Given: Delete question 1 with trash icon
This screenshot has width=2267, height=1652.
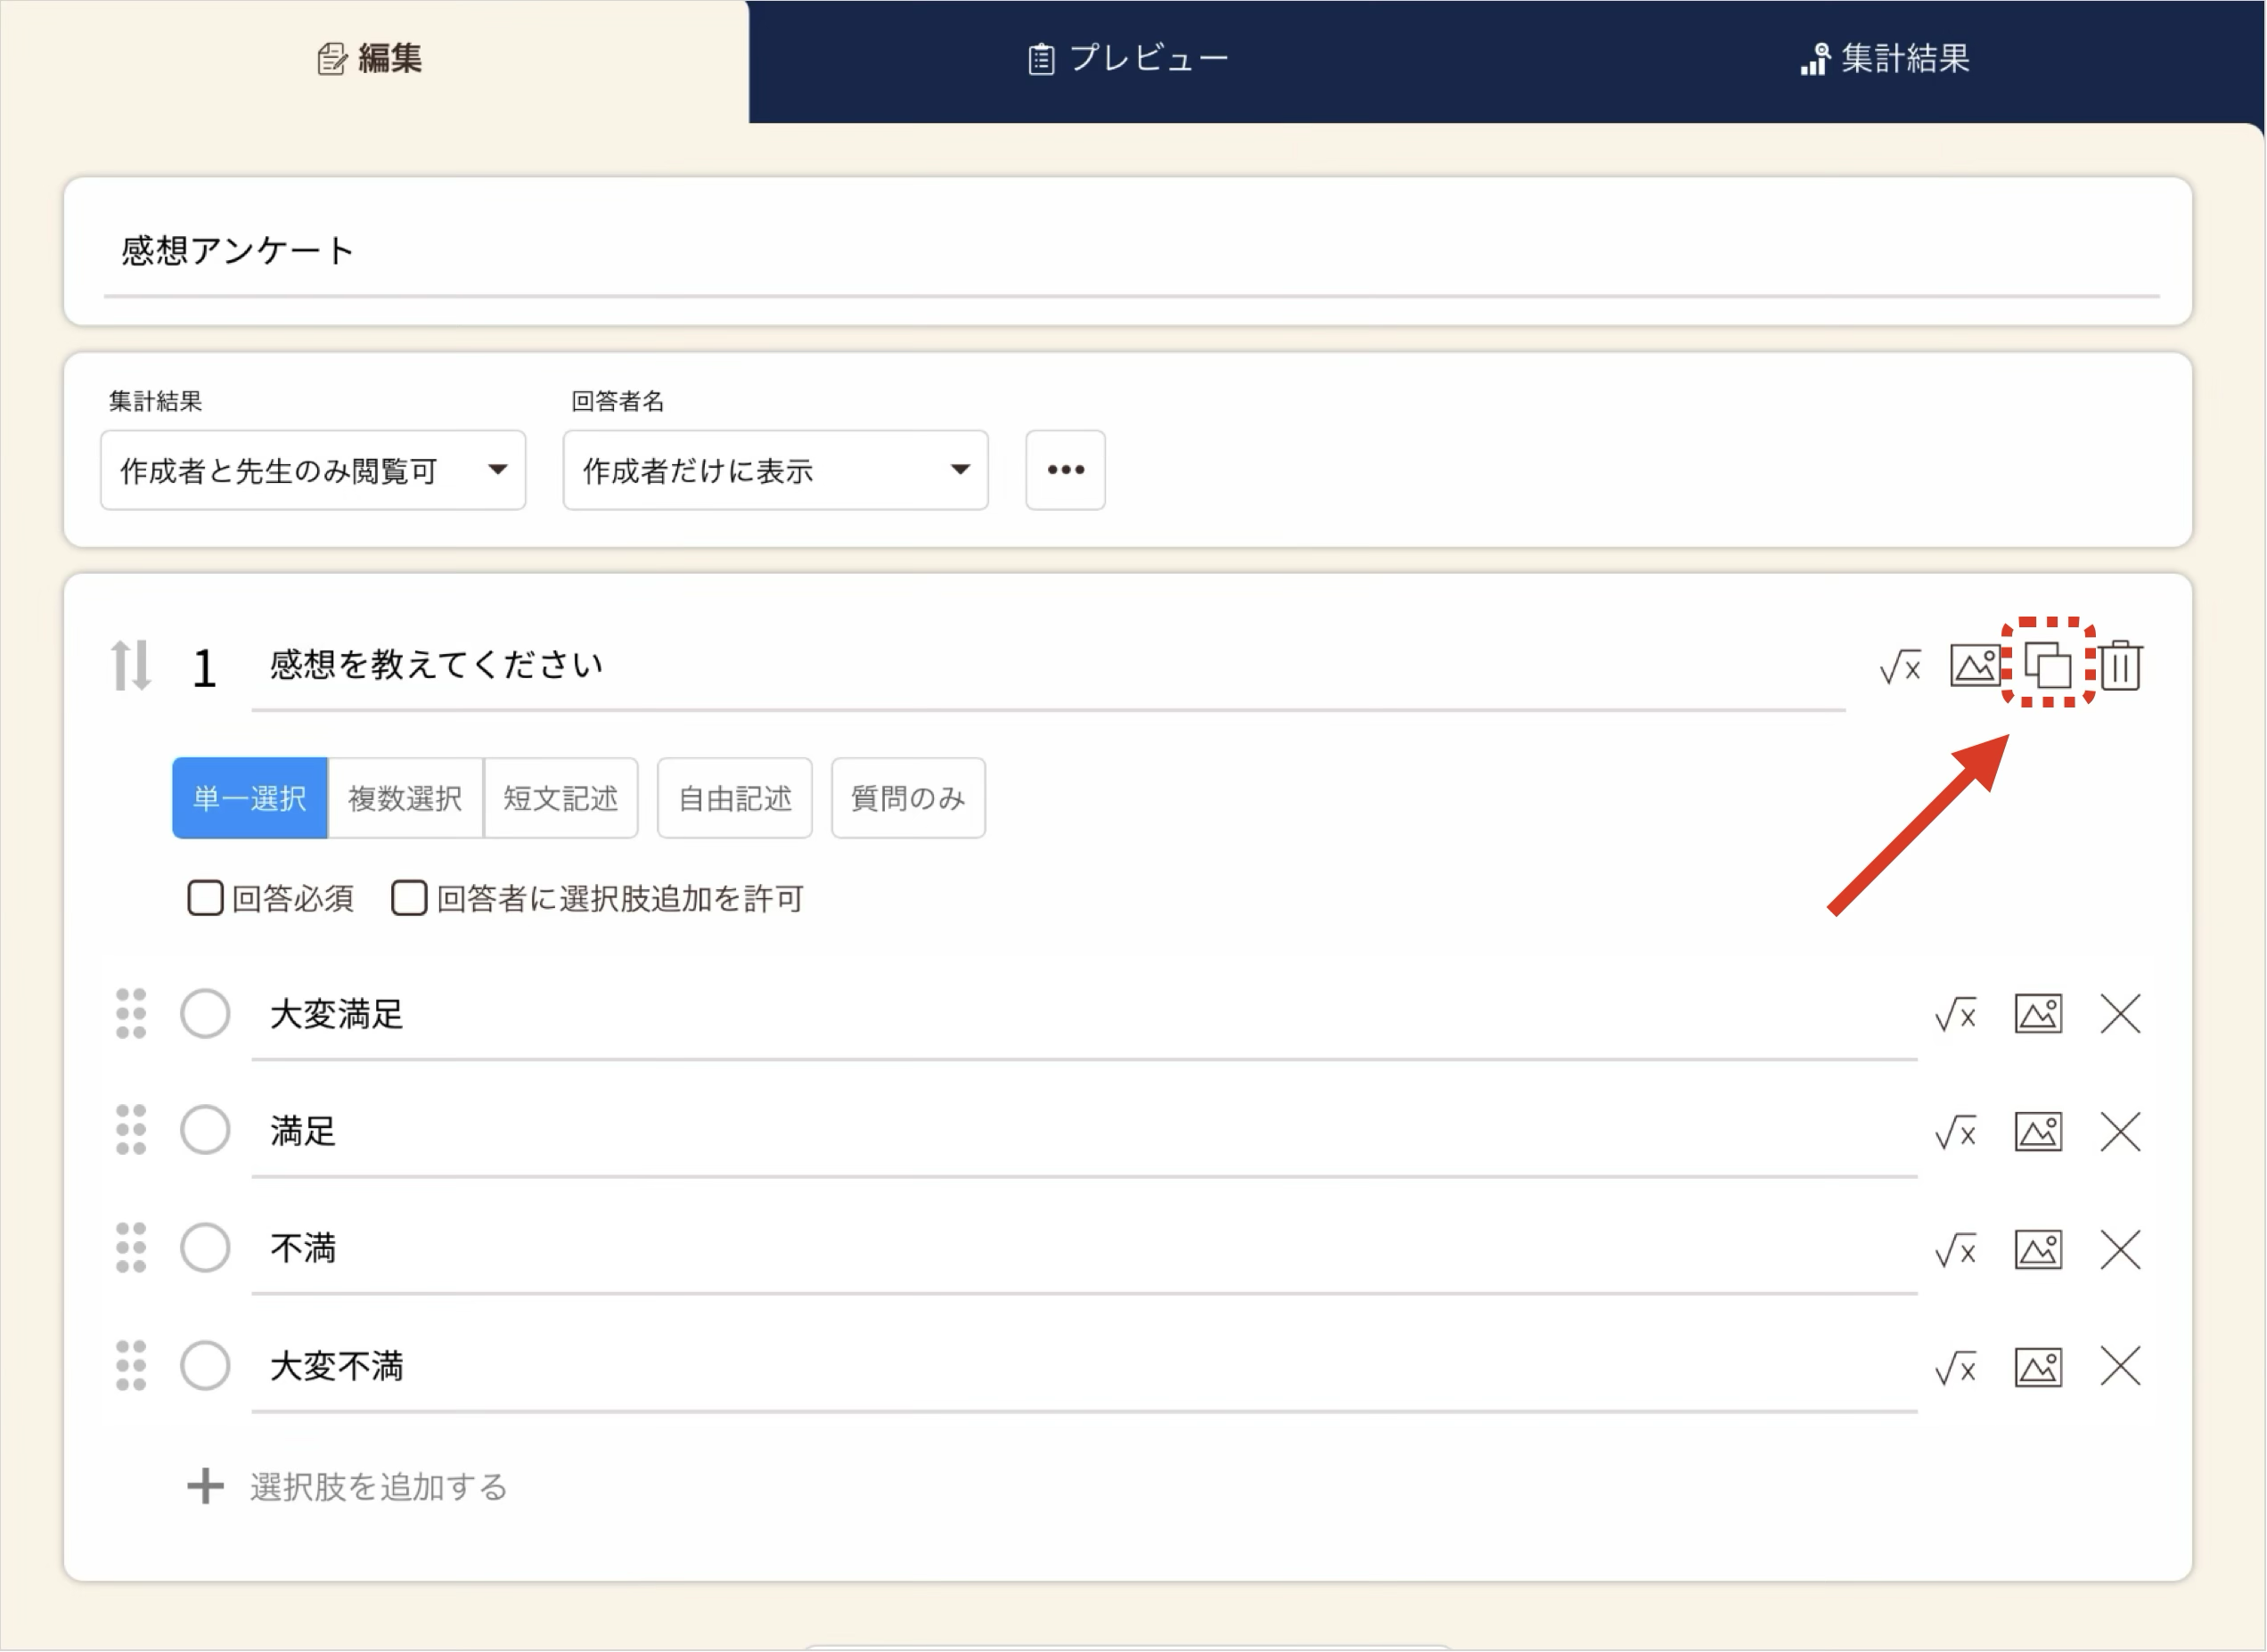Looking at the screenshot, I should click(x=2120, y=665).
